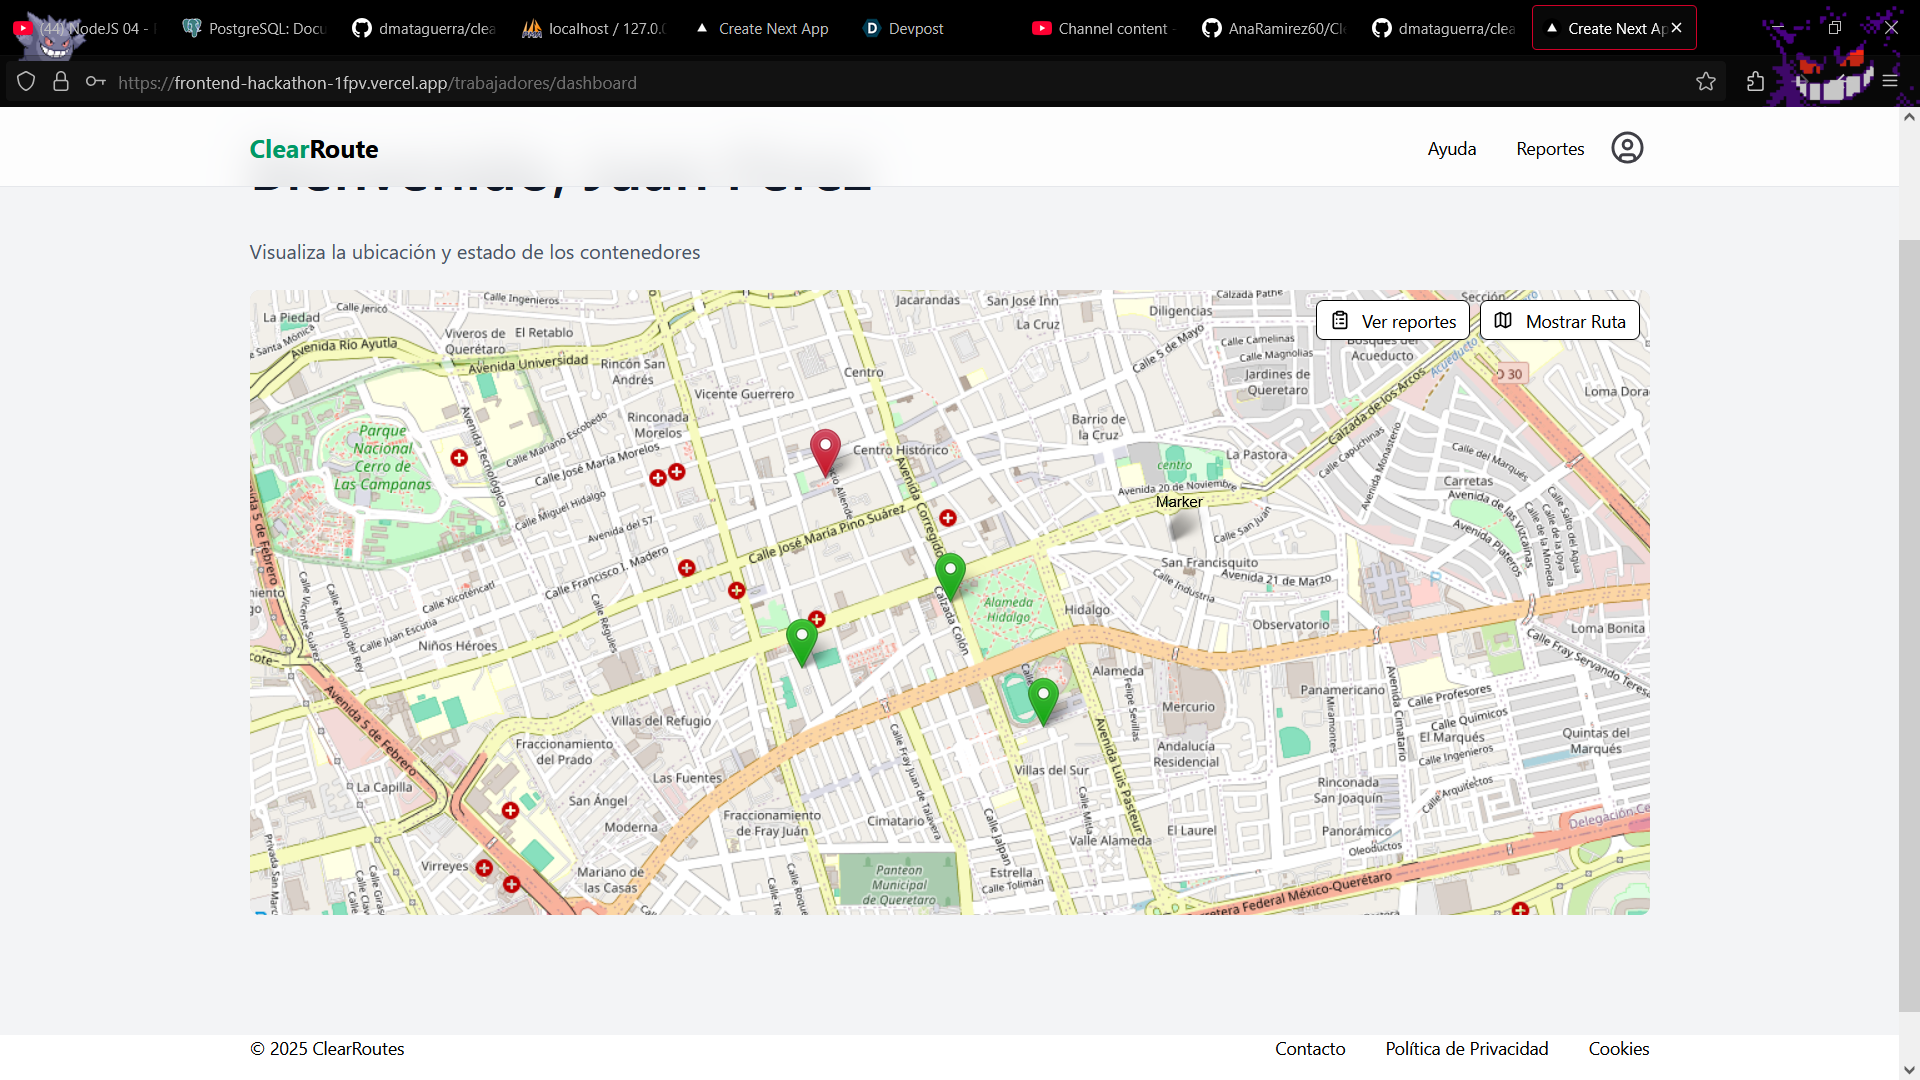Image resolution: width=1920 pixels, height=1080 pixels.
Task: Open the Ayuda navigation link
Action: coord(1451,149)
